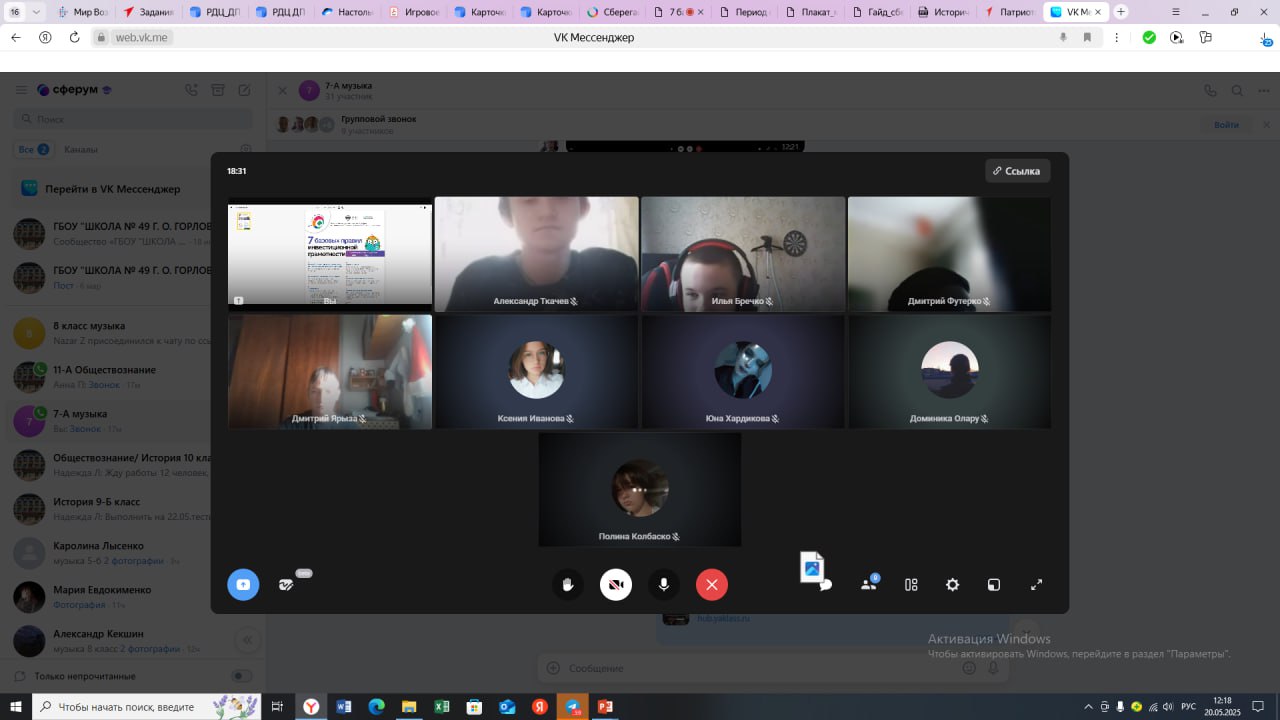Minimize call to picture-in-picture window
Image resolution: width=1280 pixels, height=720 pixels.
[x=994, y=584]
